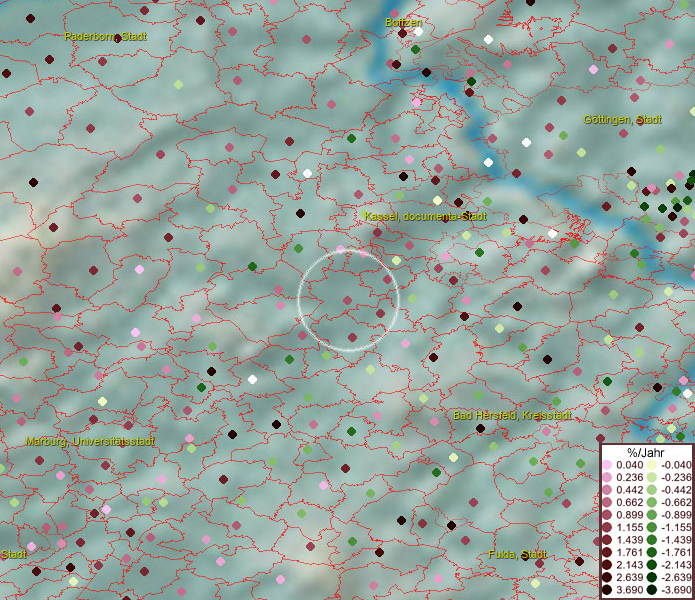Click legend value -1.761
695x600 pixels.
click(676, 552)
